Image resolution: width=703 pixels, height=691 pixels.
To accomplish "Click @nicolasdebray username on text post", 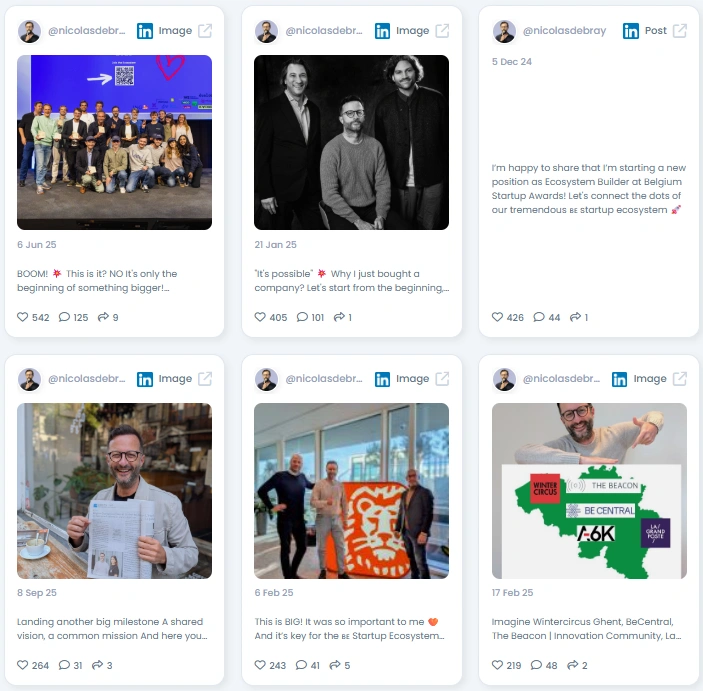I will tap(564, 30).
